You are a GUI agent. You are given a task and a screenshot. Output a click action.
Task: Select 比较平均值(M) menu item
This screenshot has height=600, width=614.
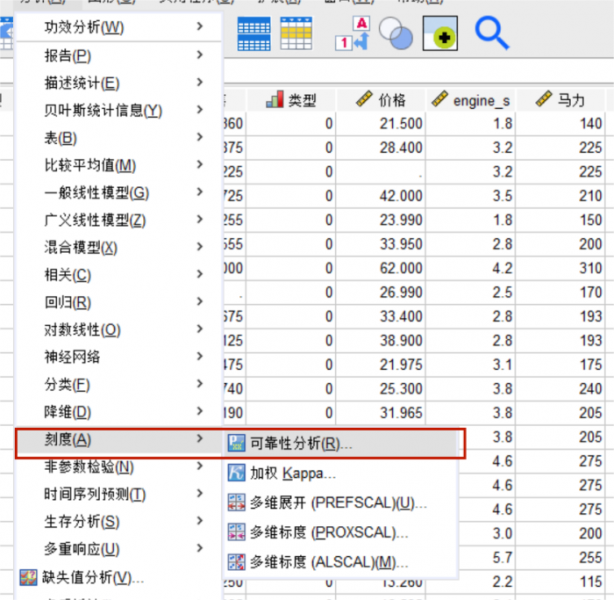(90, 165)
